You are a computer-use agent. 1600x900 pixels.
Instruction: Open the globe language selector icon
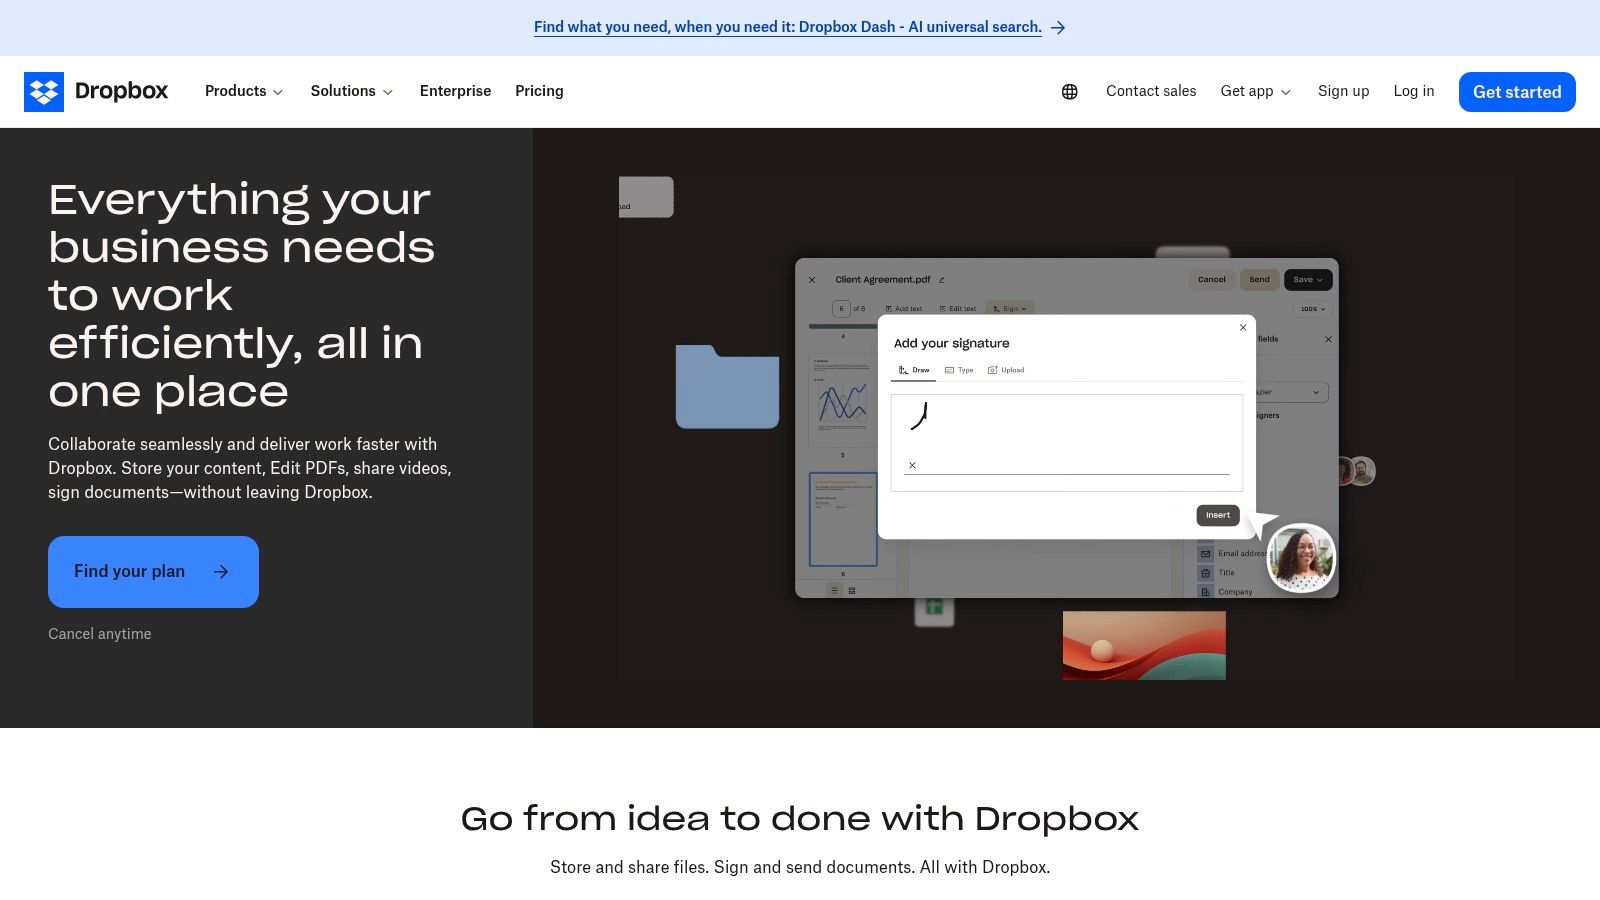[x=1069, y=91]
